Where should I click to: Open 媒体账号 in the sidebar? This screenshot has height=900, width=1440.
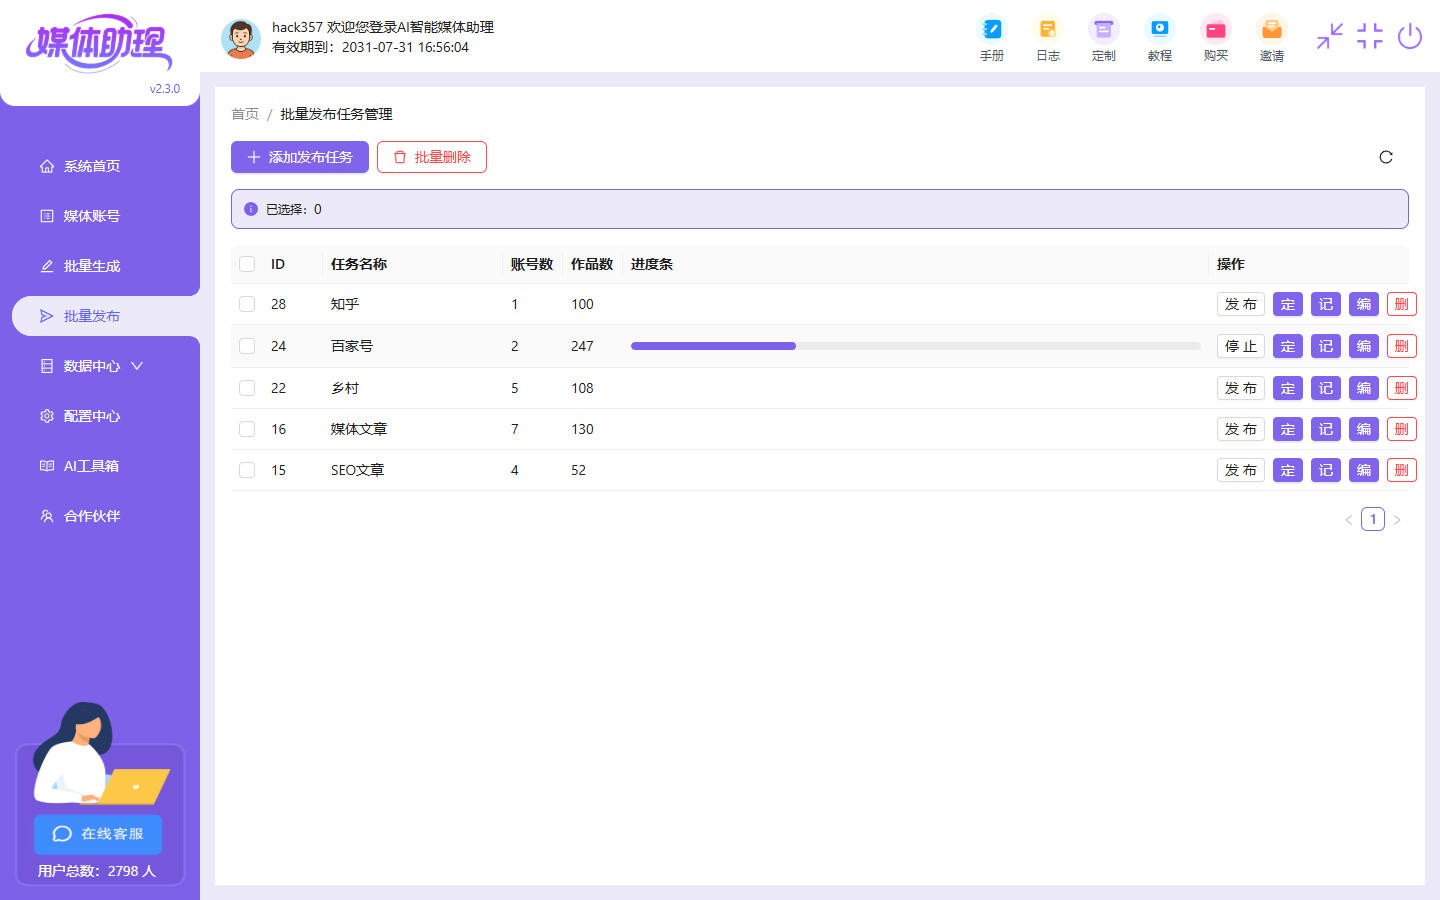point(91,216)
